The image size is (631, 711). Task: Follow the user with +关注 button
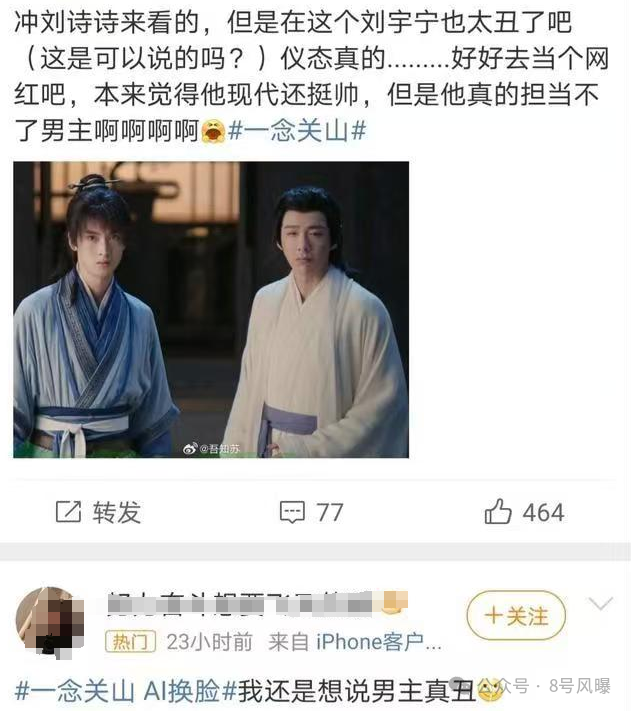(x=516, y=615)
